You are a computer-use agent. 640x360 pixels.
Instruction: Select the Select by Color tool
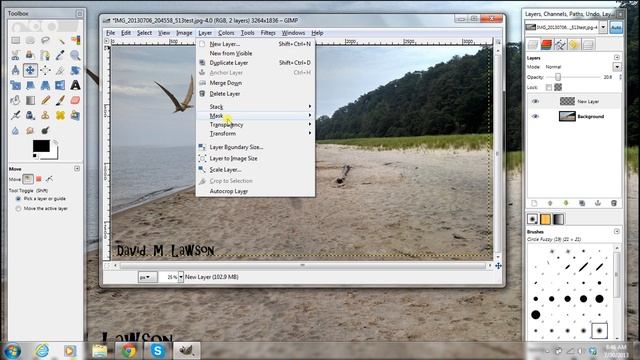coord(75,40)
